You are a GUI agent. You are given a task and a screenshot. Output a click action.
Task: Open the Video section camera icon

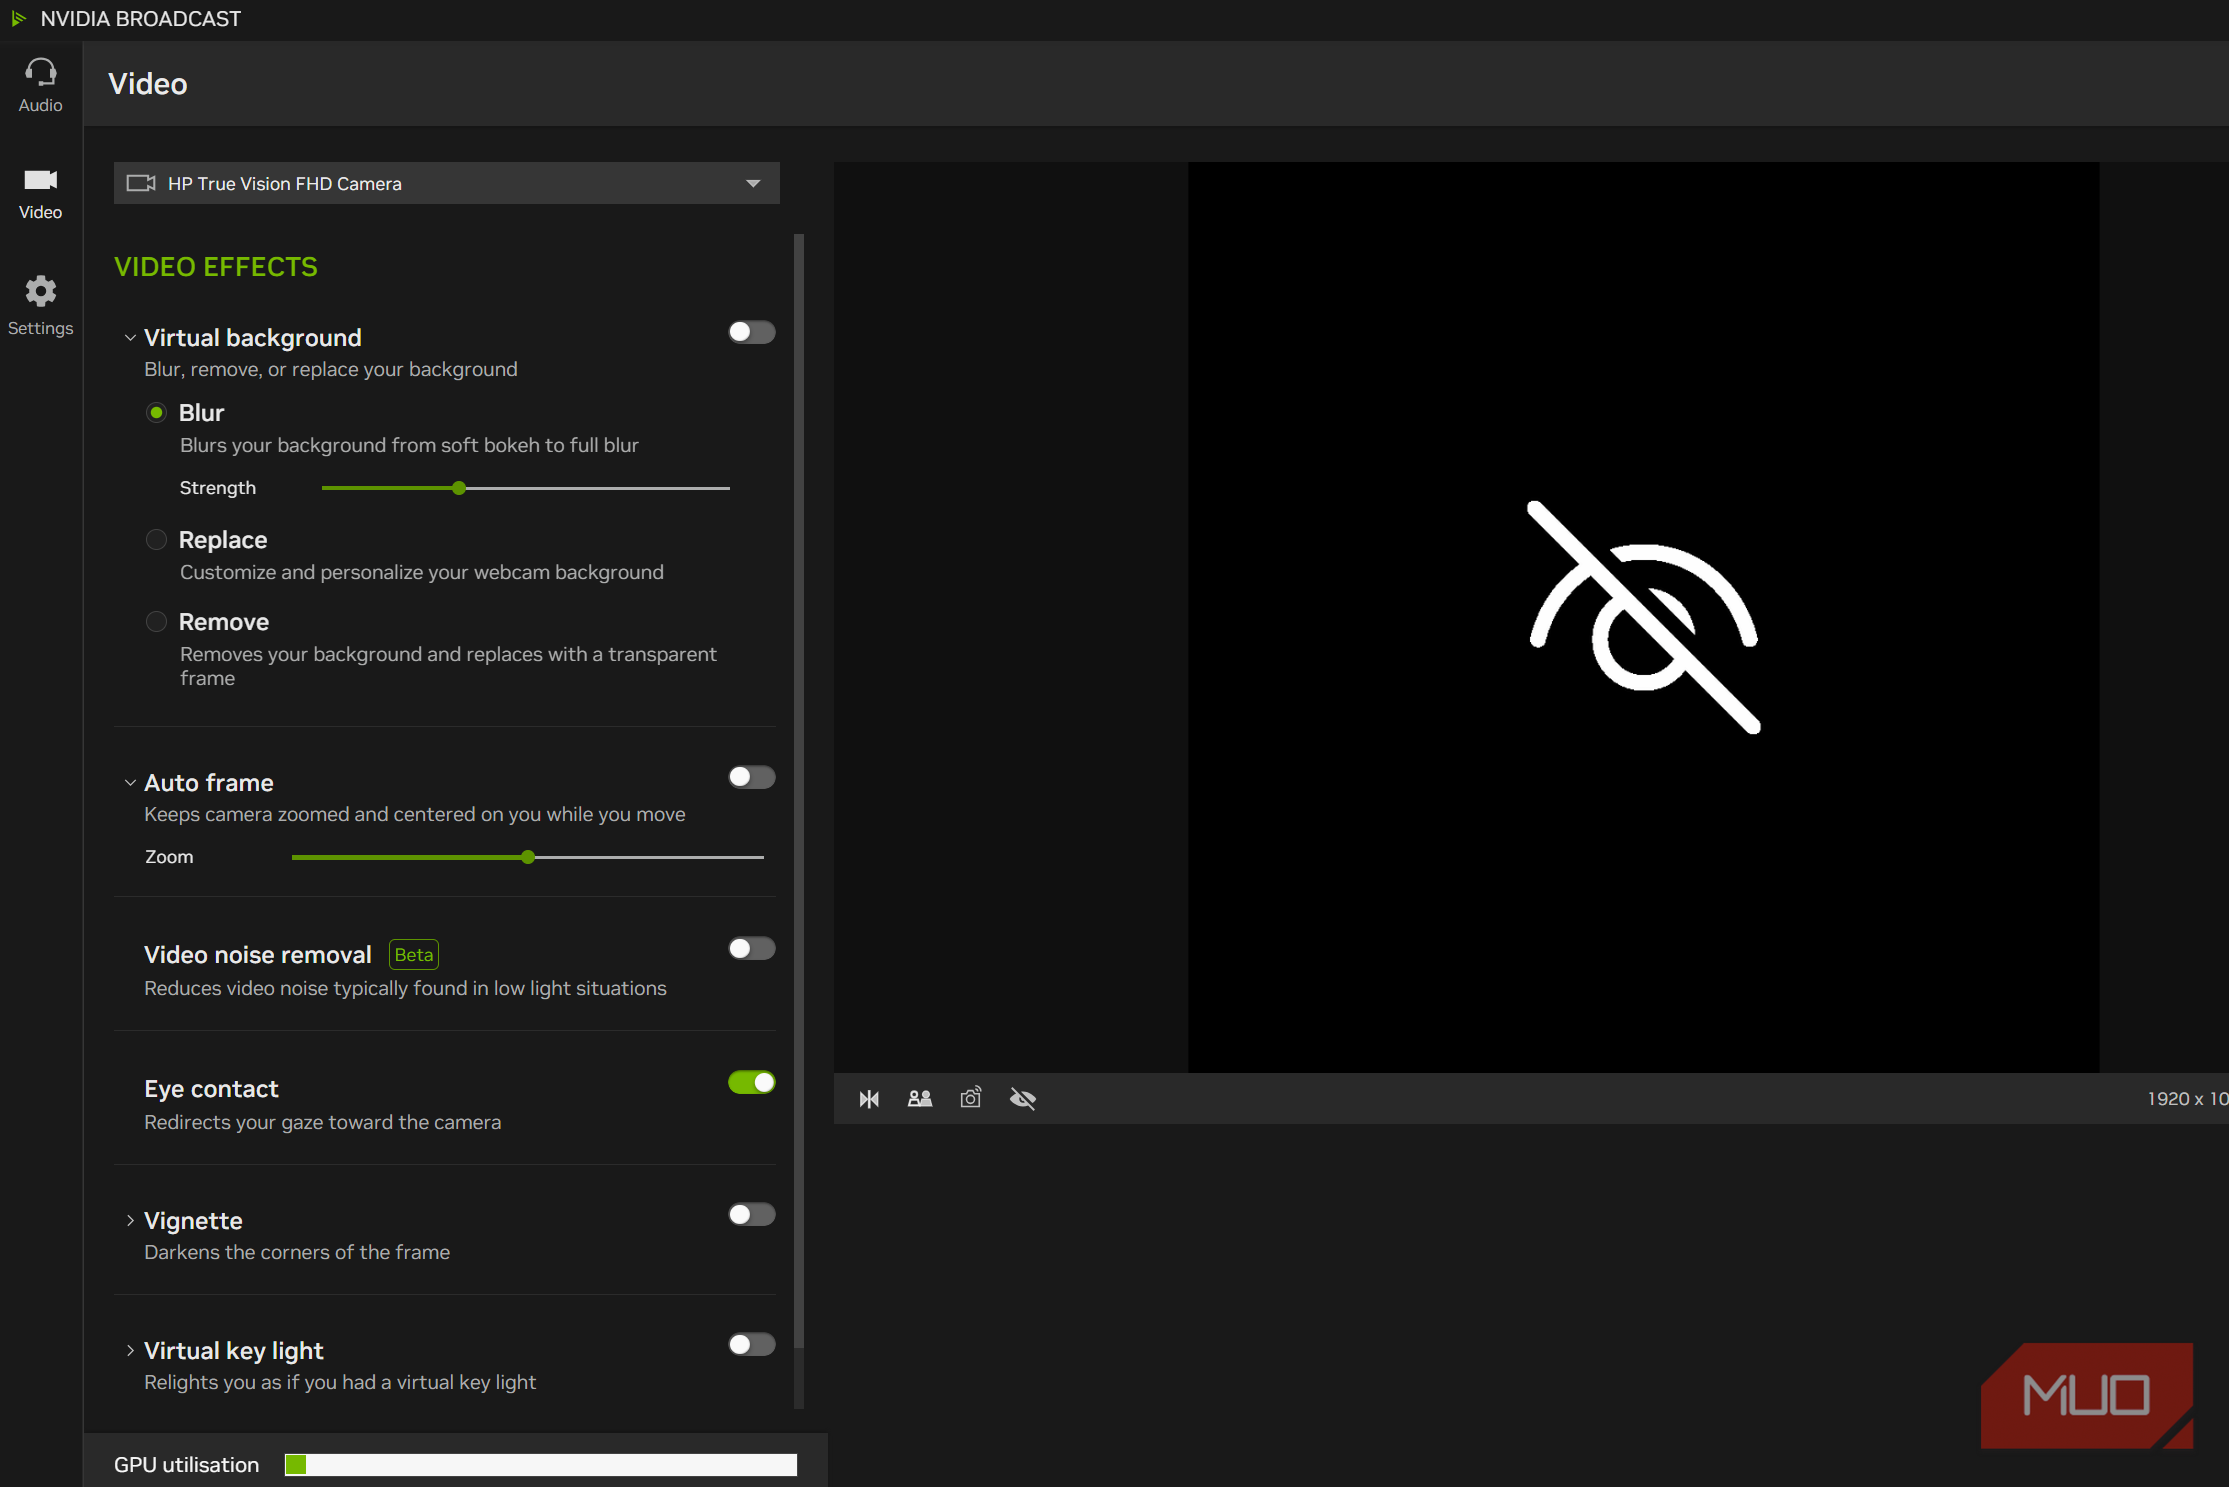40,180
